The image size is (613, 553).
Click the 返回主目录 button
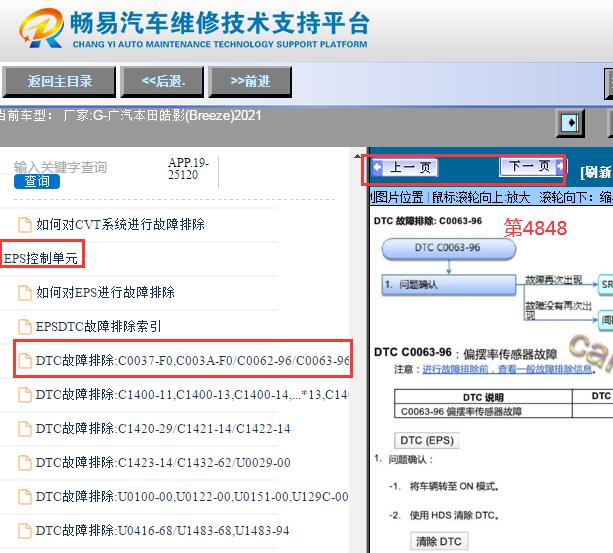pos(59,81)
